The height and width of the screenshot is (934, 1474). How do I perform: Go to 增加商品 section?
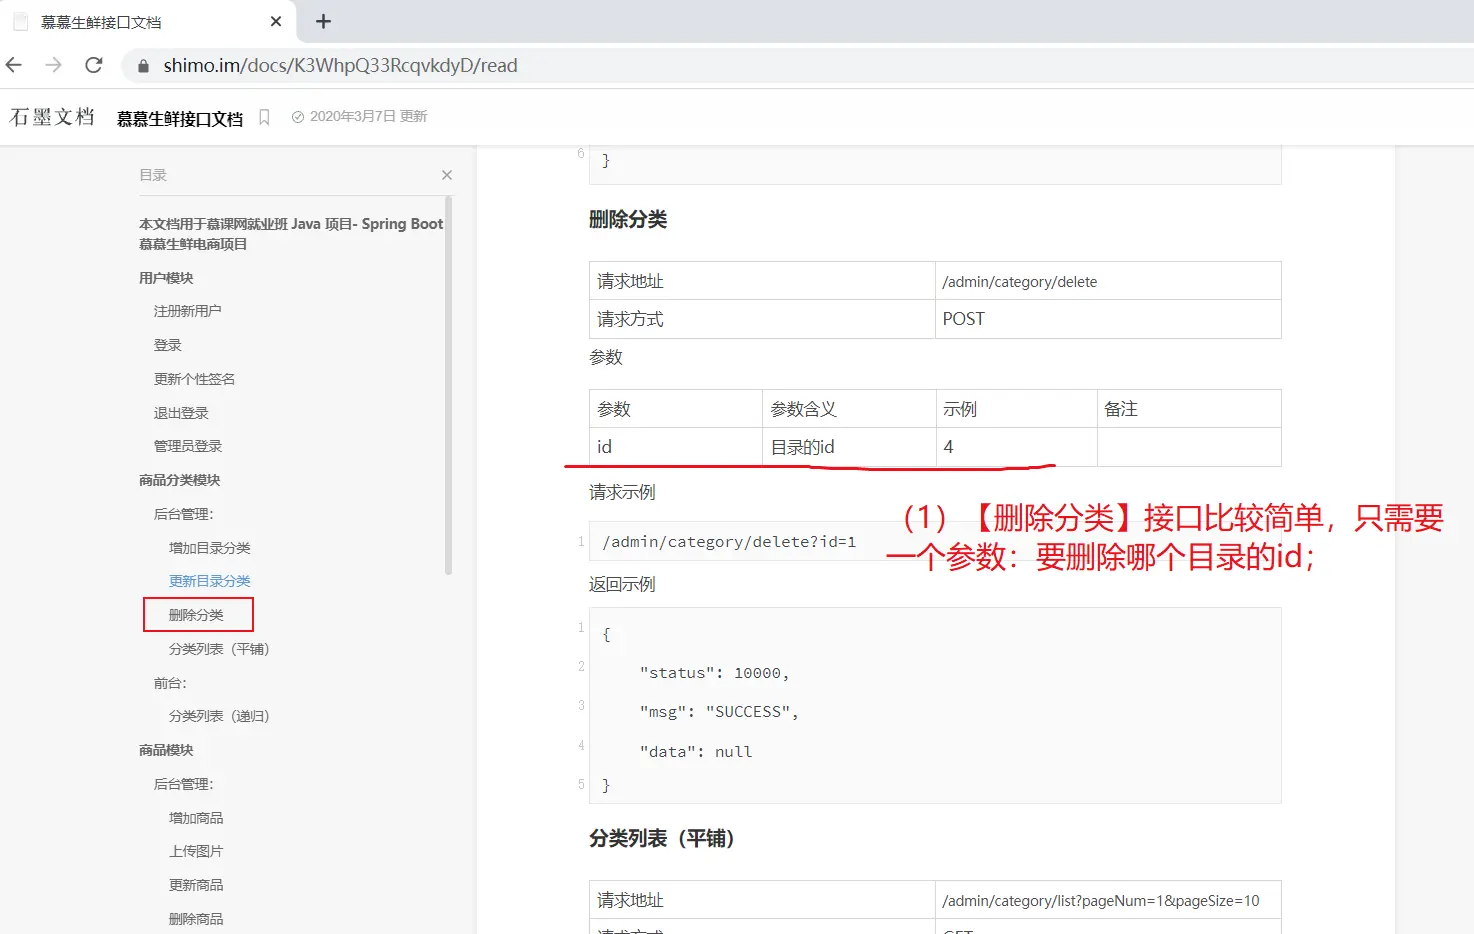tap(196, 818)
